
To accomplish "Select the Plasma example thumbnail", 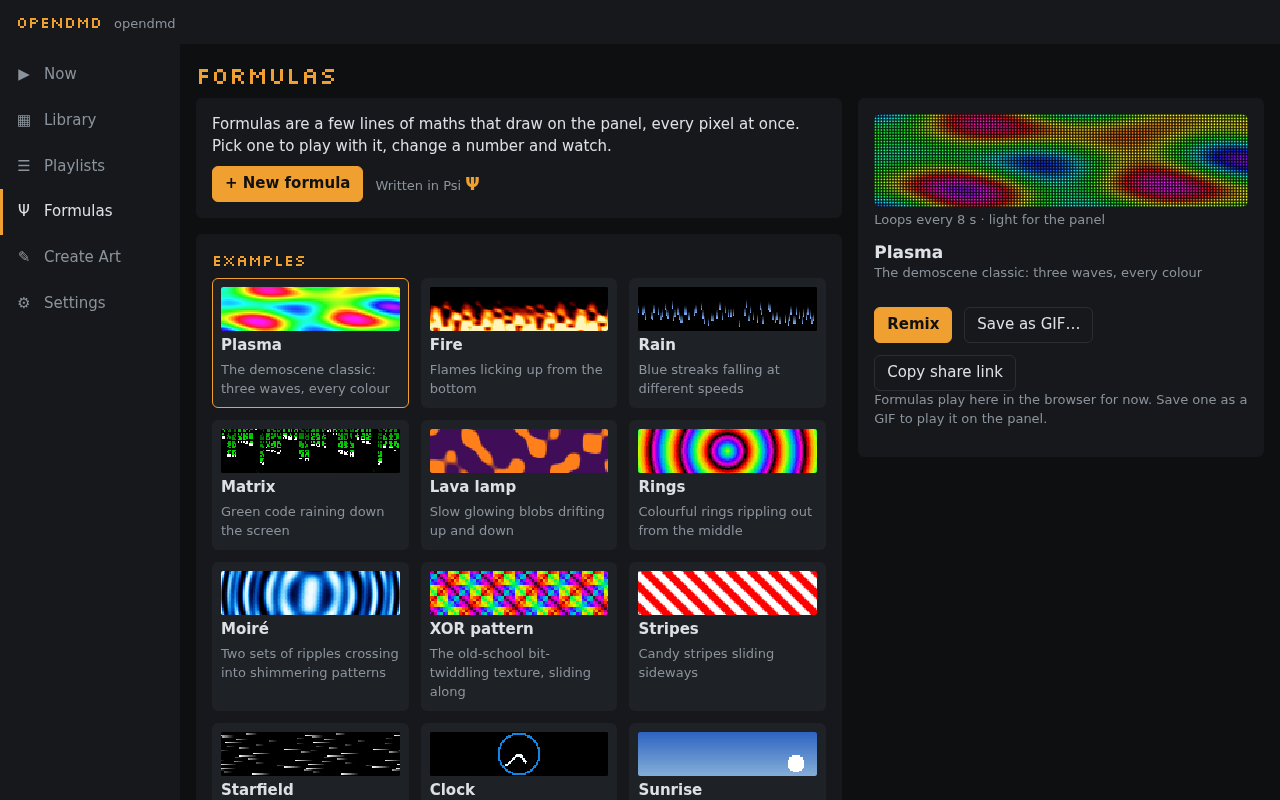I will (310, 309).
